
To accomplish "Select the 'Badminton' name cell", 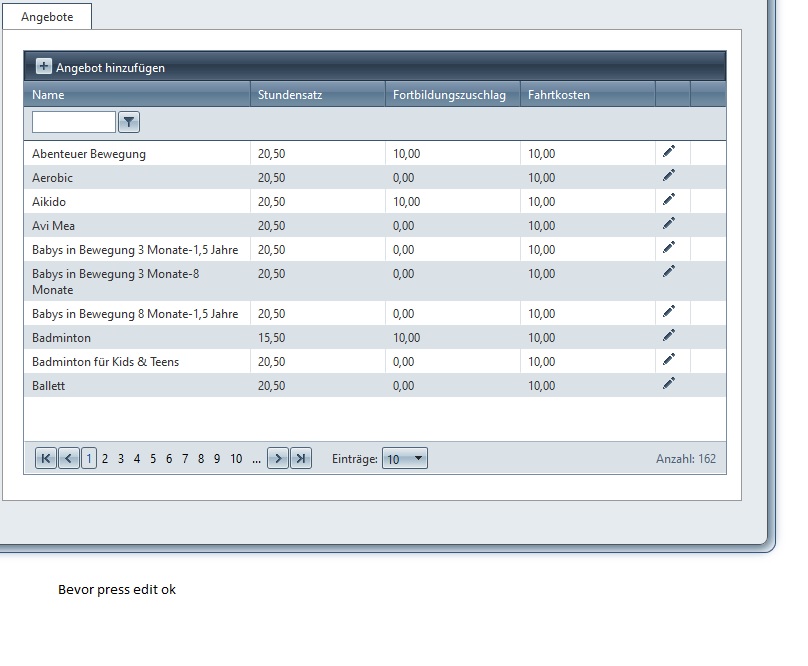I will [137, 337].
